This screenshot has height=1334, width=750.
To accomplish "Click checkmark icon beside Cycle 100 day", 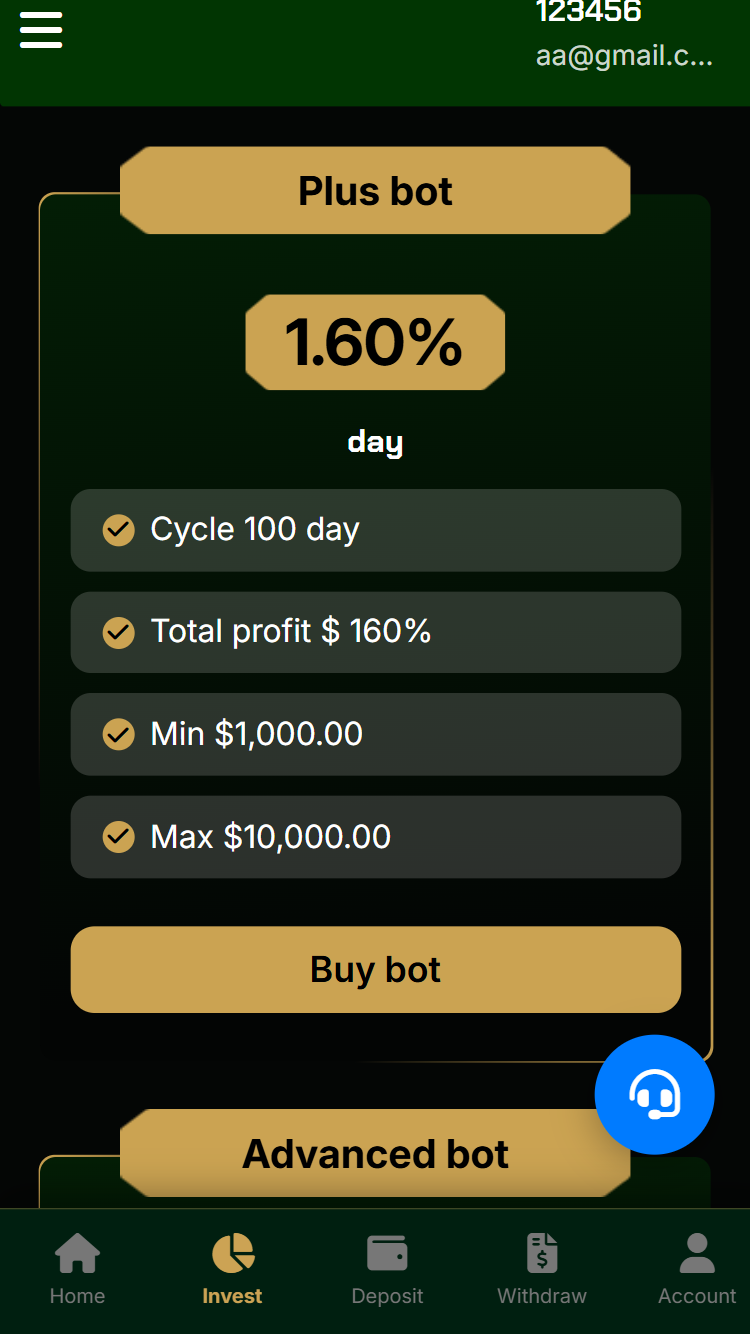I will tap(119, 530).
